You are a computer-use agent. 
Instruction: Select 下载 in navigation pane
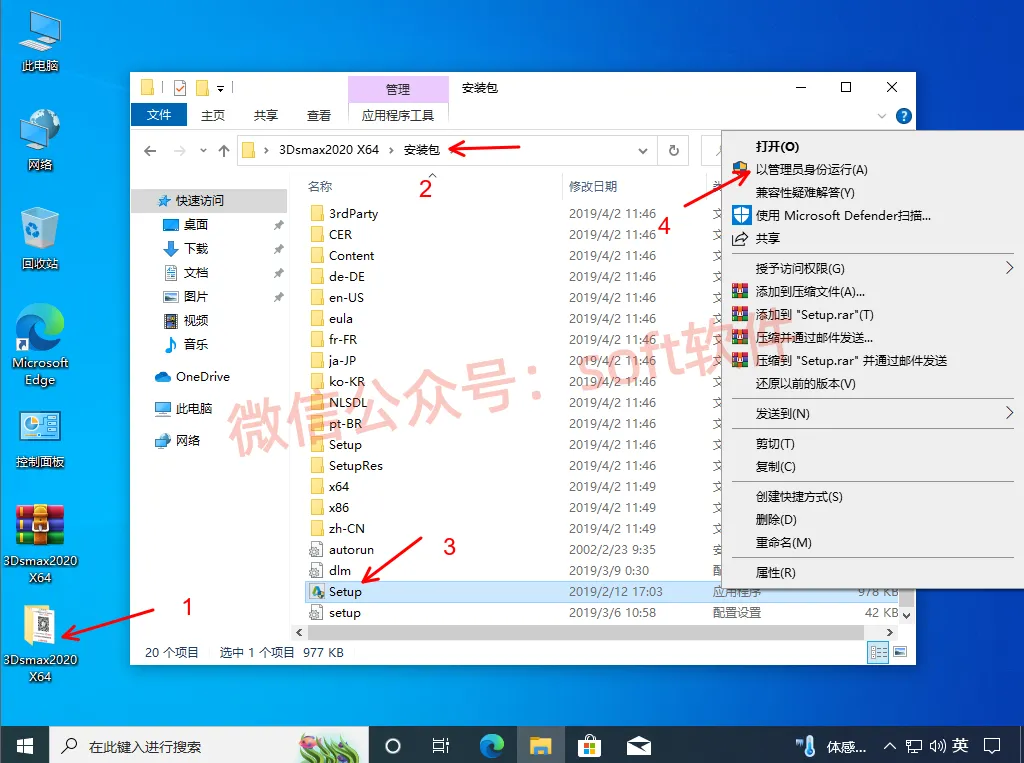tap(195, 249)
